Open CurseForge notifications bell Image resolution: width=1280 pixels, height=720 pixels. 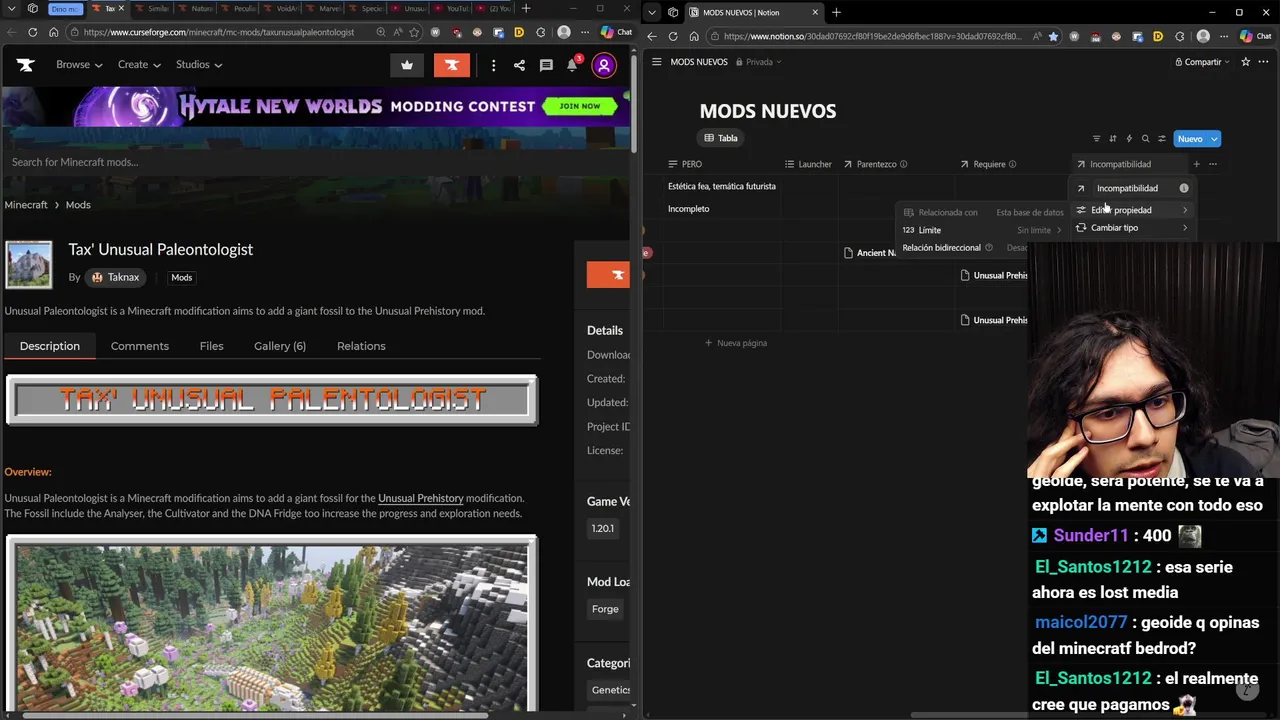[x=572, y=65]
